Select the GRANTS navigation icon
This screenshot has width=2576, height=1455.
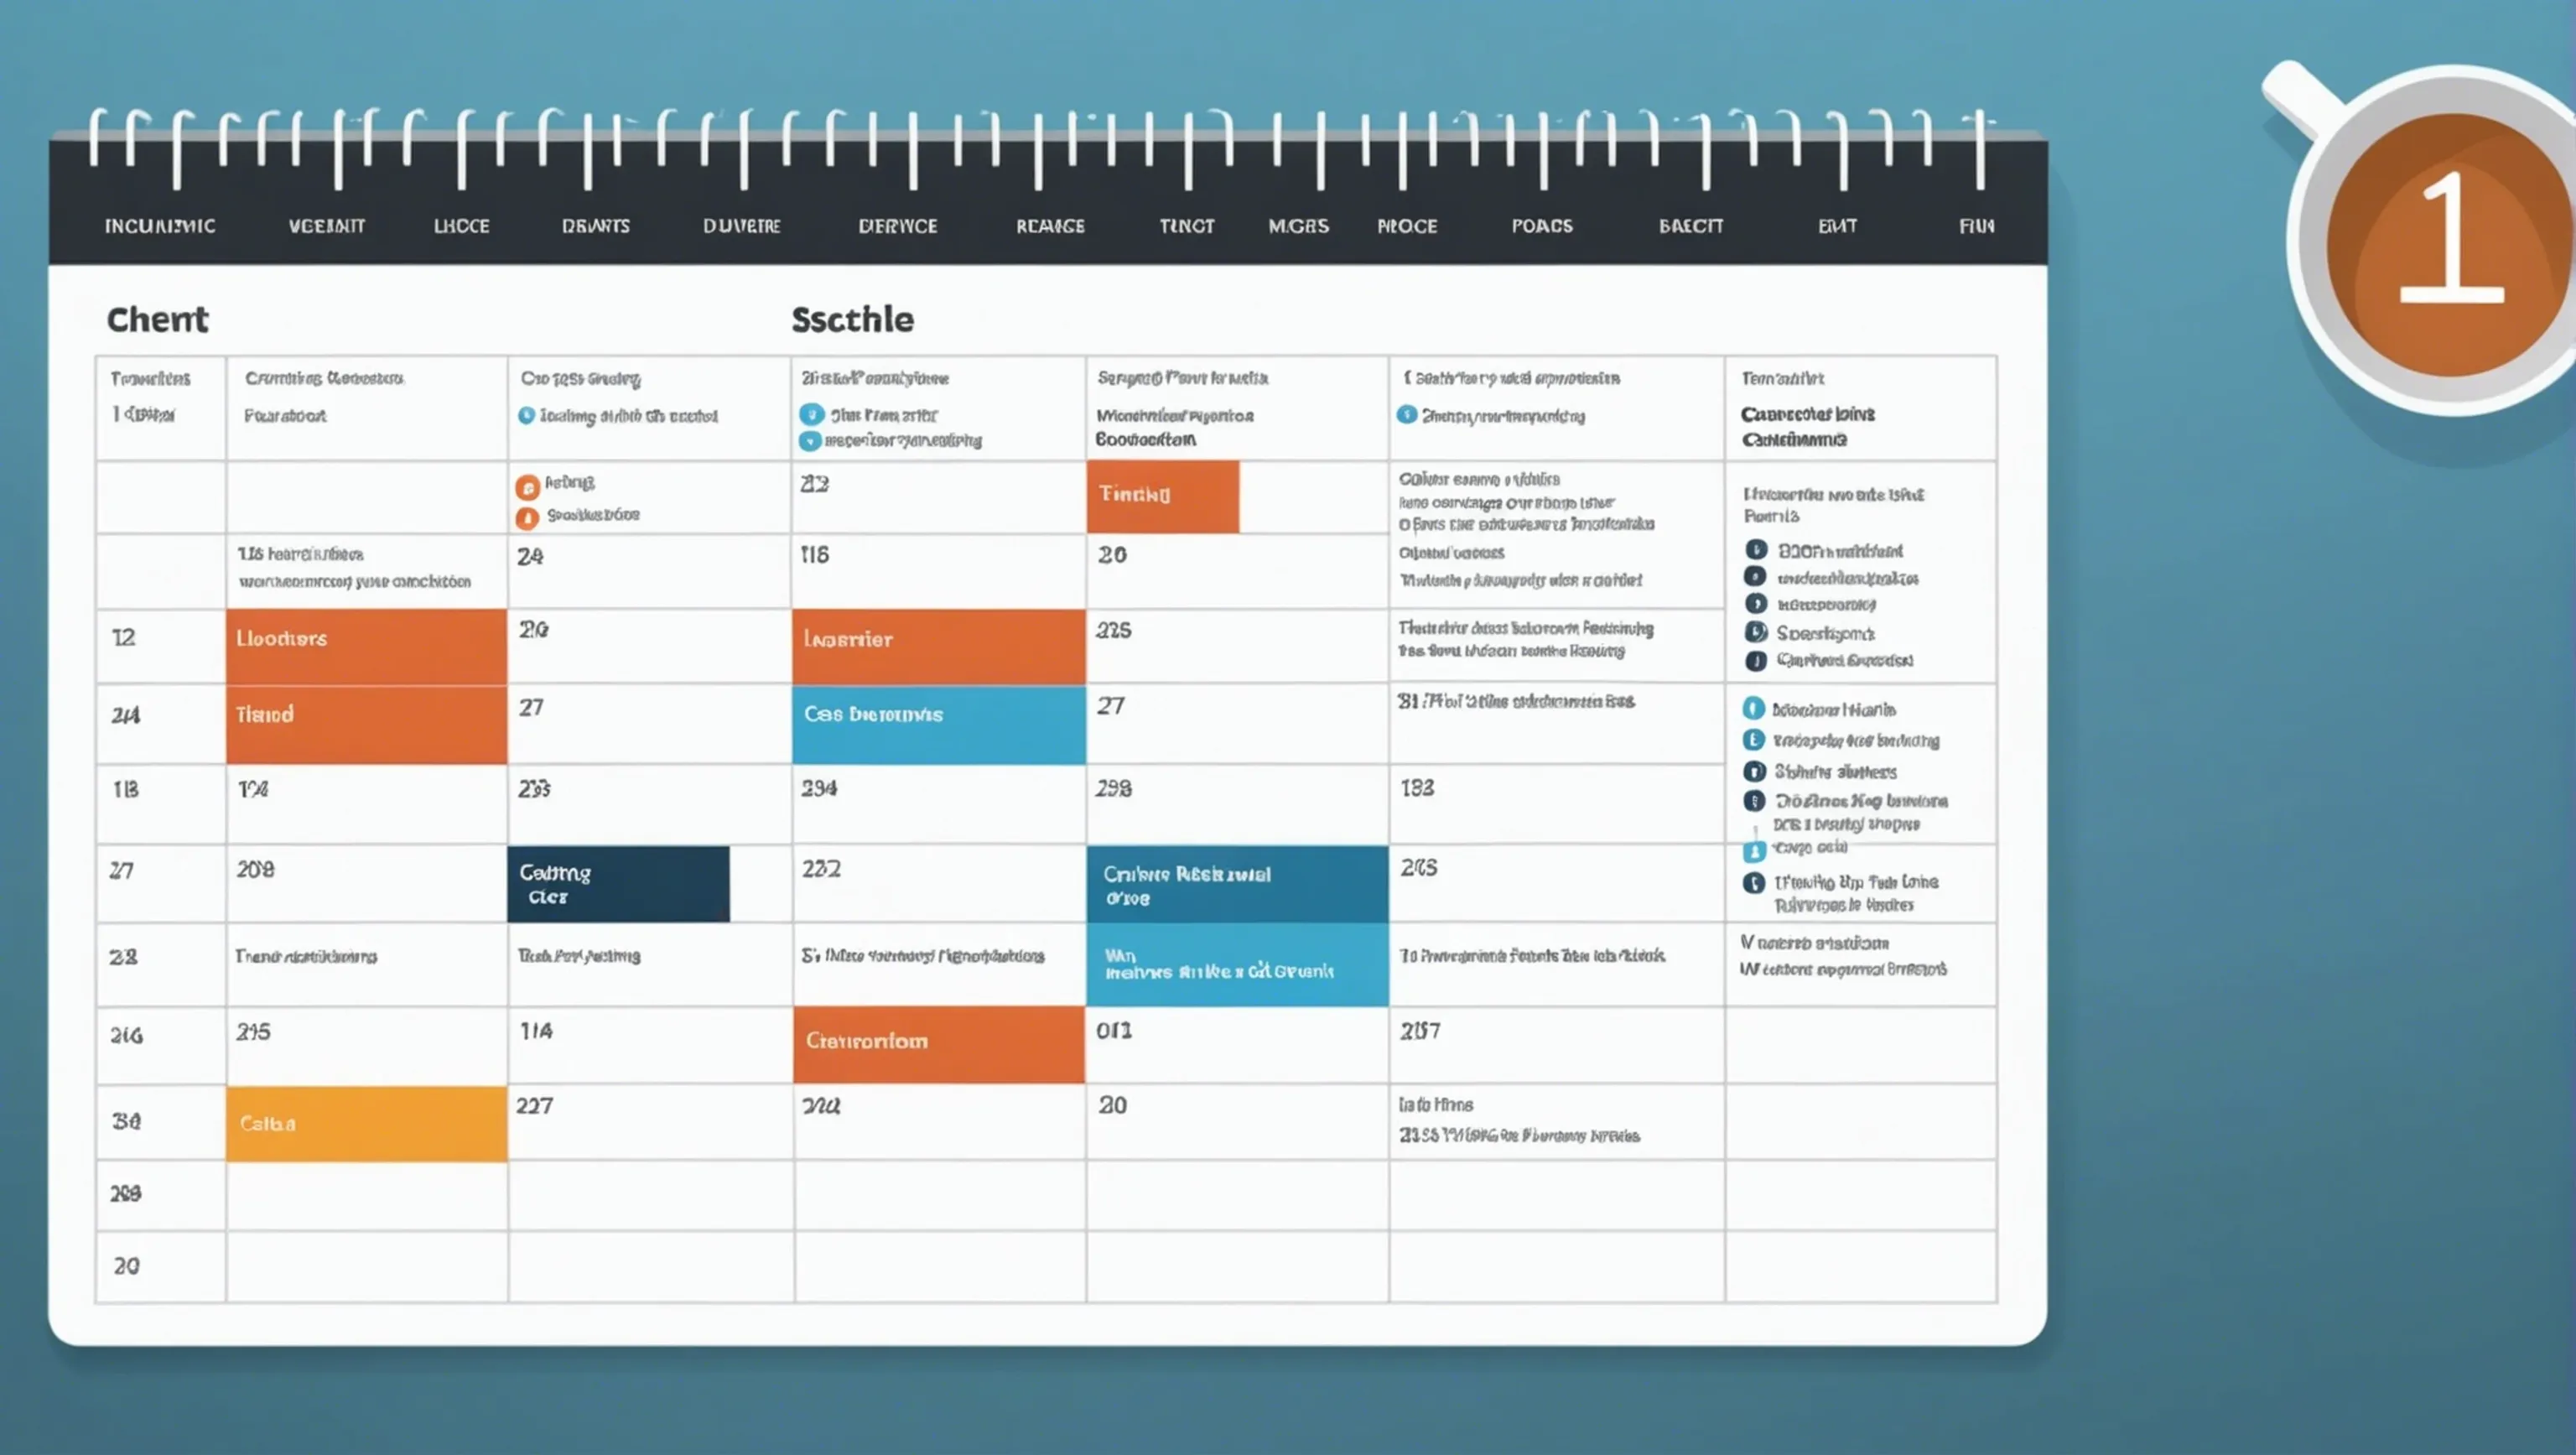coord(593,223)
